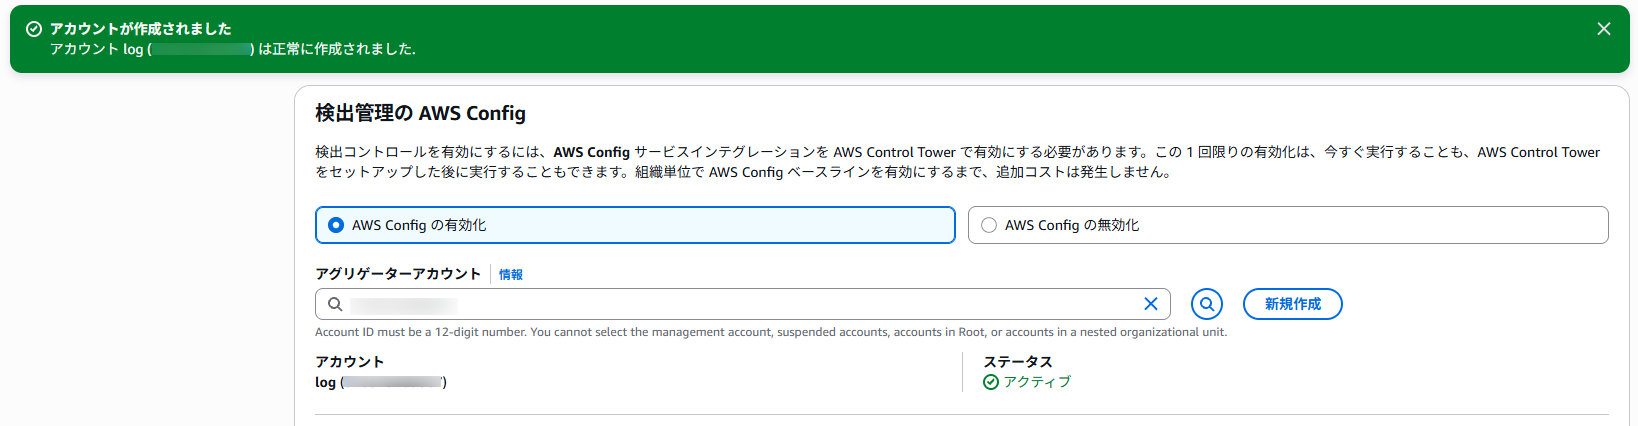Click the 'ステータス' column label
This screenshot has height=426, width=1638.
1018,361
